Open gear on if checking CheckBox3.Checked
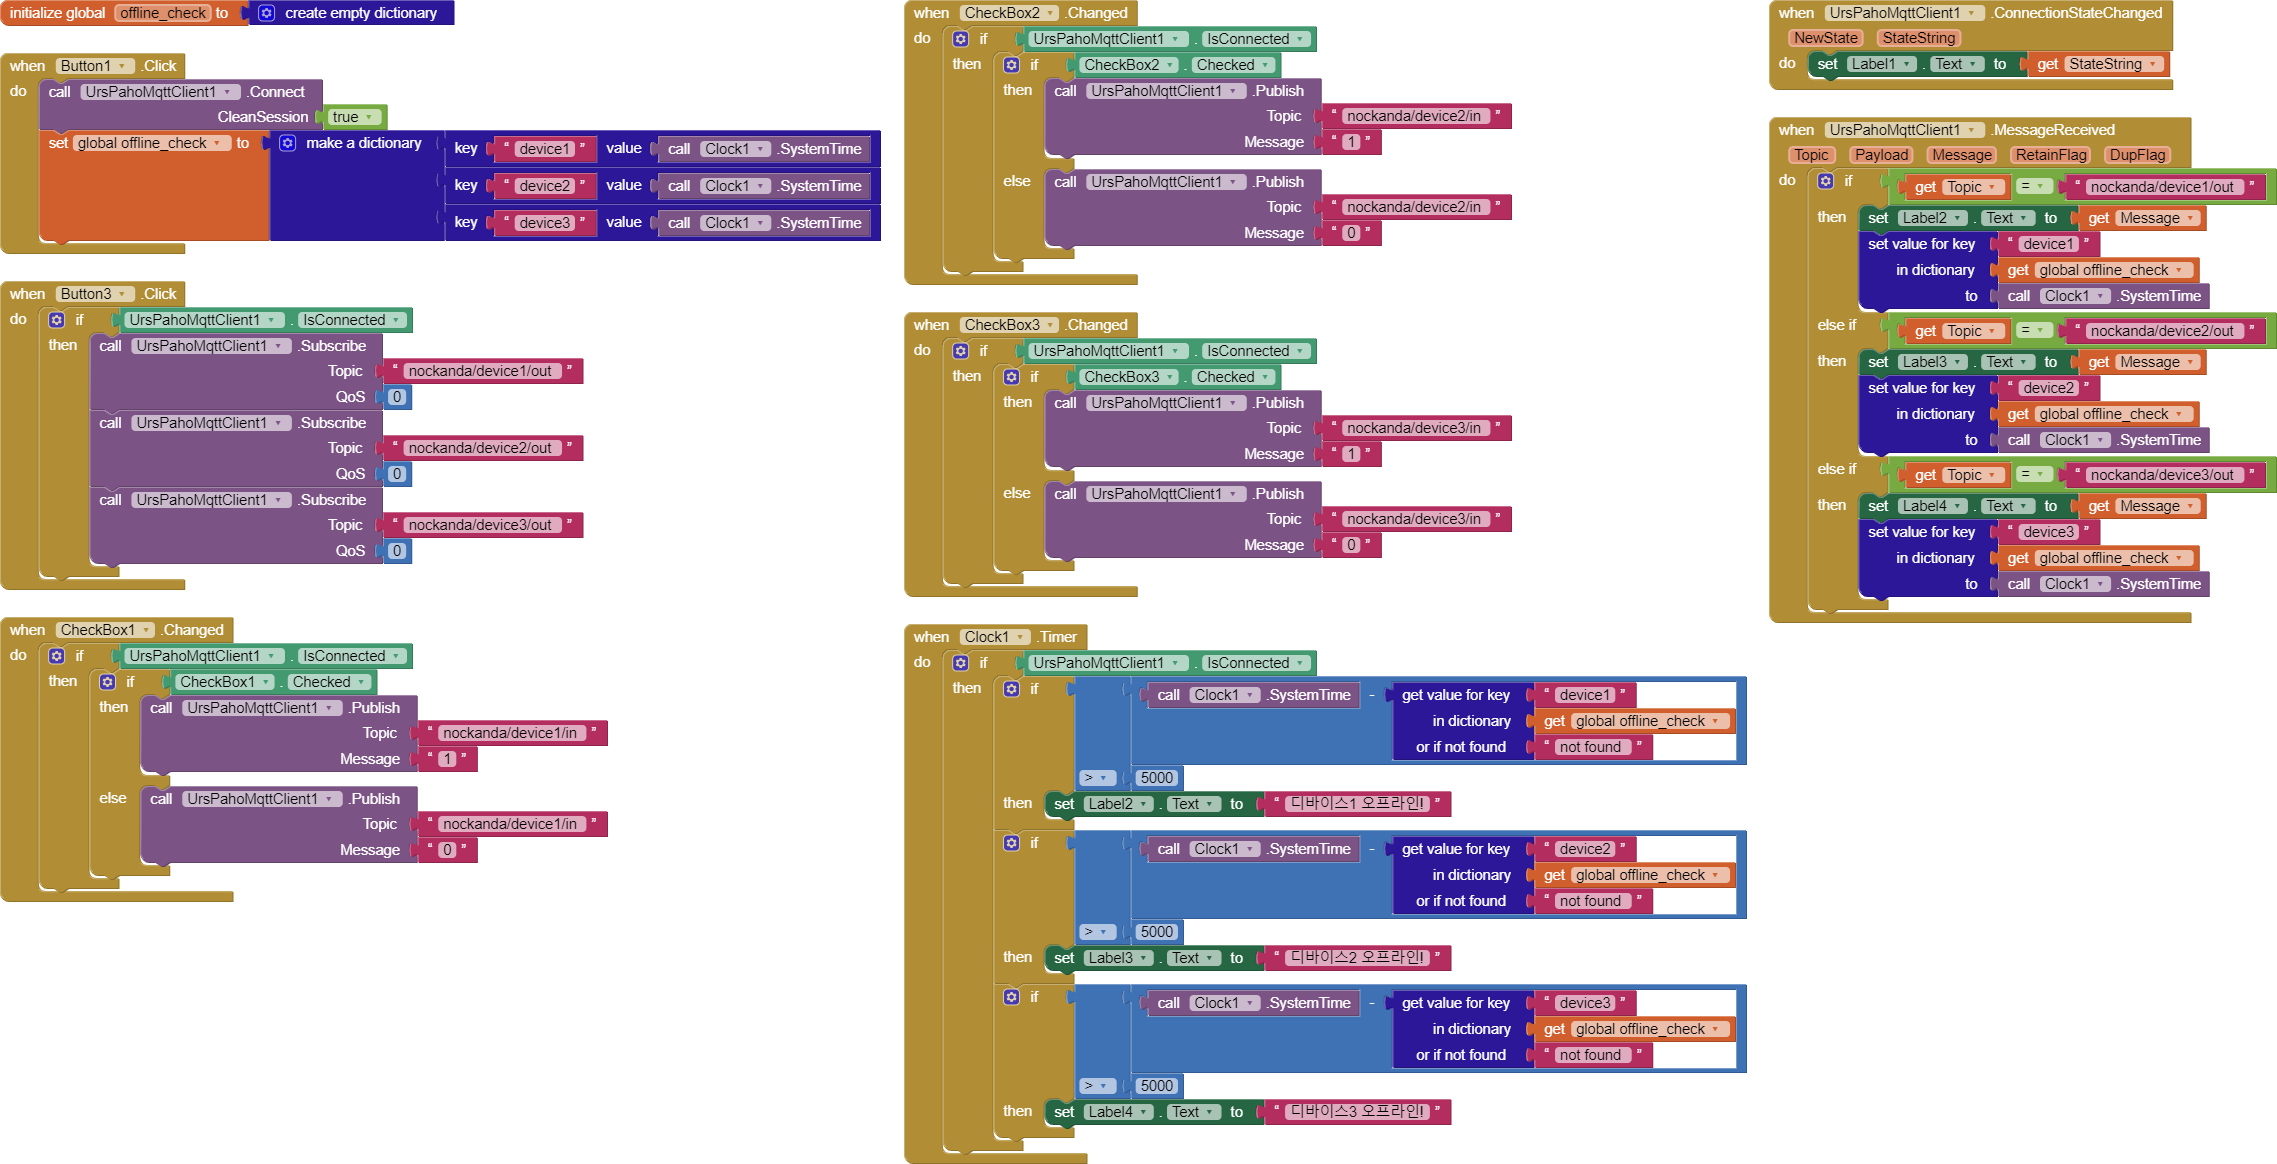Viewport: 2277px width, 1164px height. coord(1011,377)
